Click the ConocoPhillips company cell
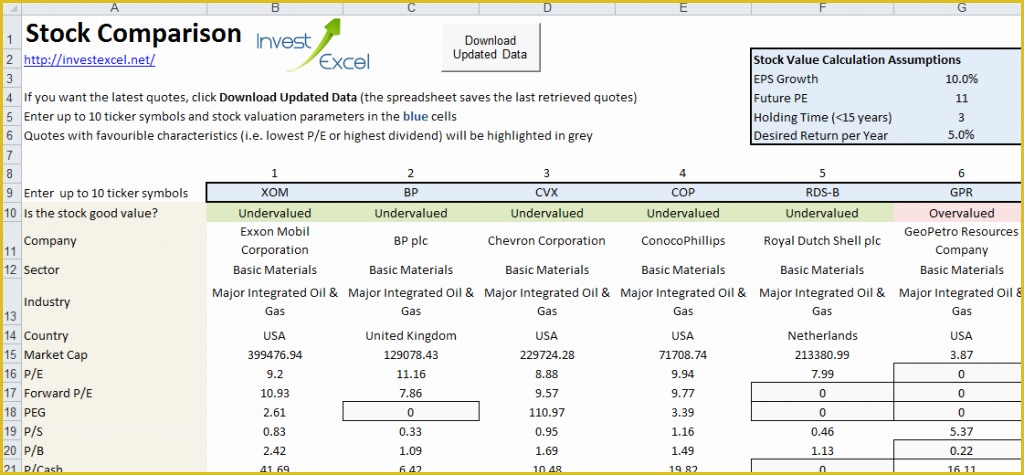This screenshot has width=1024, height=475. [x=683, y=240]
